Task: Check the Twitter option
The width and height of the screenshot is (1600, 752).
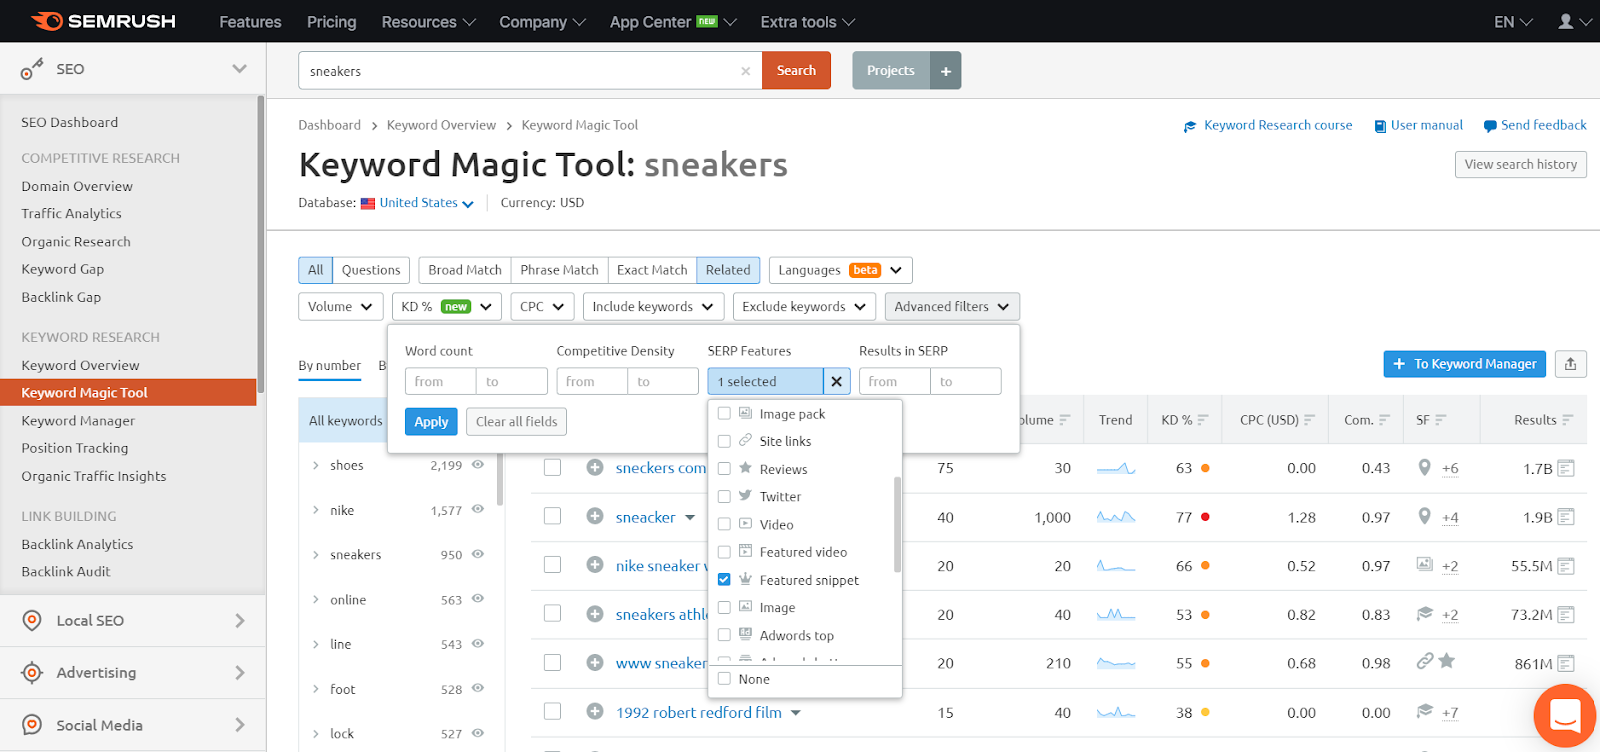Action: pyautogui.click(x=724, y=496)
